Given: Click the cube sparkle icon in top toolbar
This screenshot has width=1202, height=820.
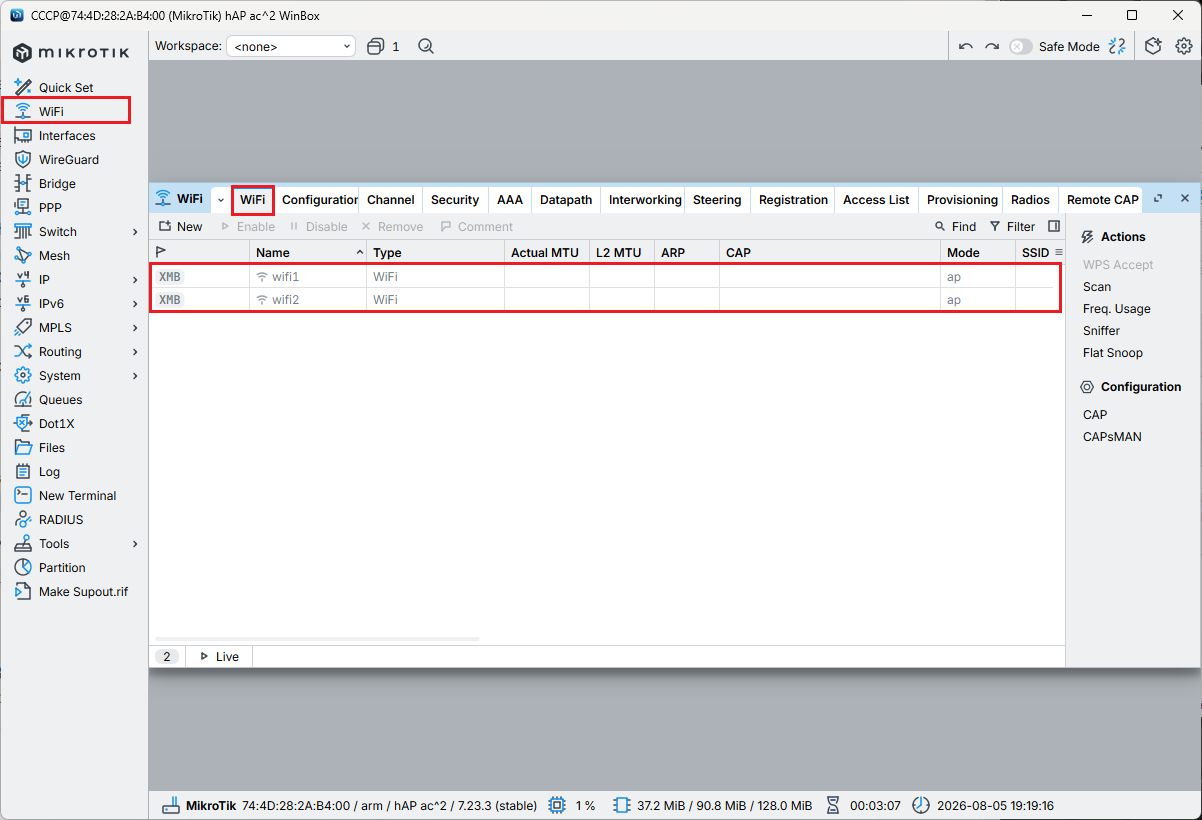Looking at the screenshot, I should coord(1153,46).
